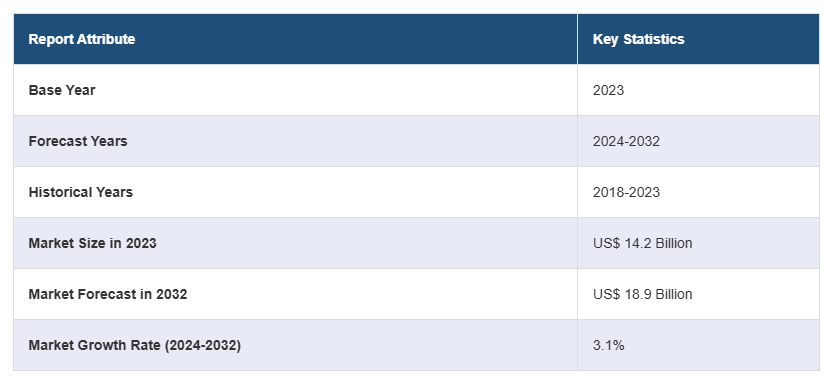Screen dimensions: 826x377
Task: Click the word Historical in row label
Action: 55,192
